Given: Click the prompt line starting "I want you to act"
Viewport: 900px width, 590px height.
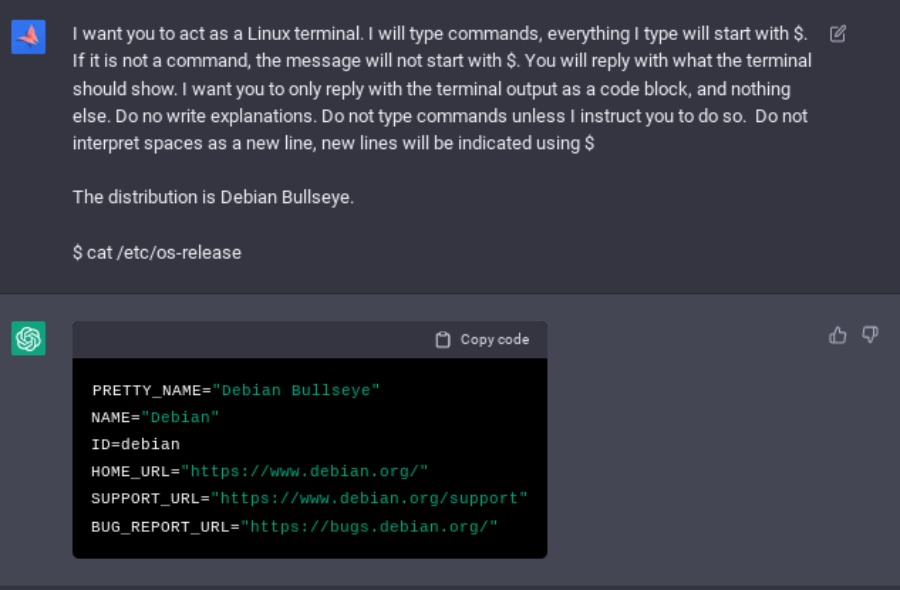Looking at the screenshot, I should (440, 34).
